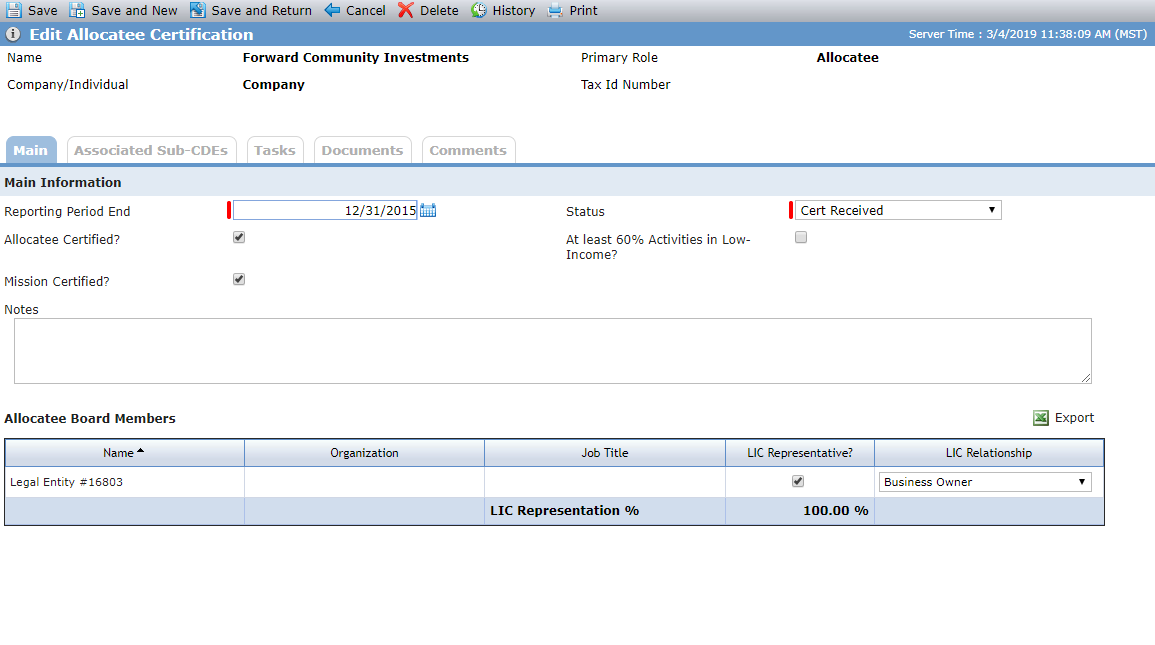Viewport: 1155px width, 645px height.
Task: Click the Forward Community Investments name text
Action: [x=356, y=57]
